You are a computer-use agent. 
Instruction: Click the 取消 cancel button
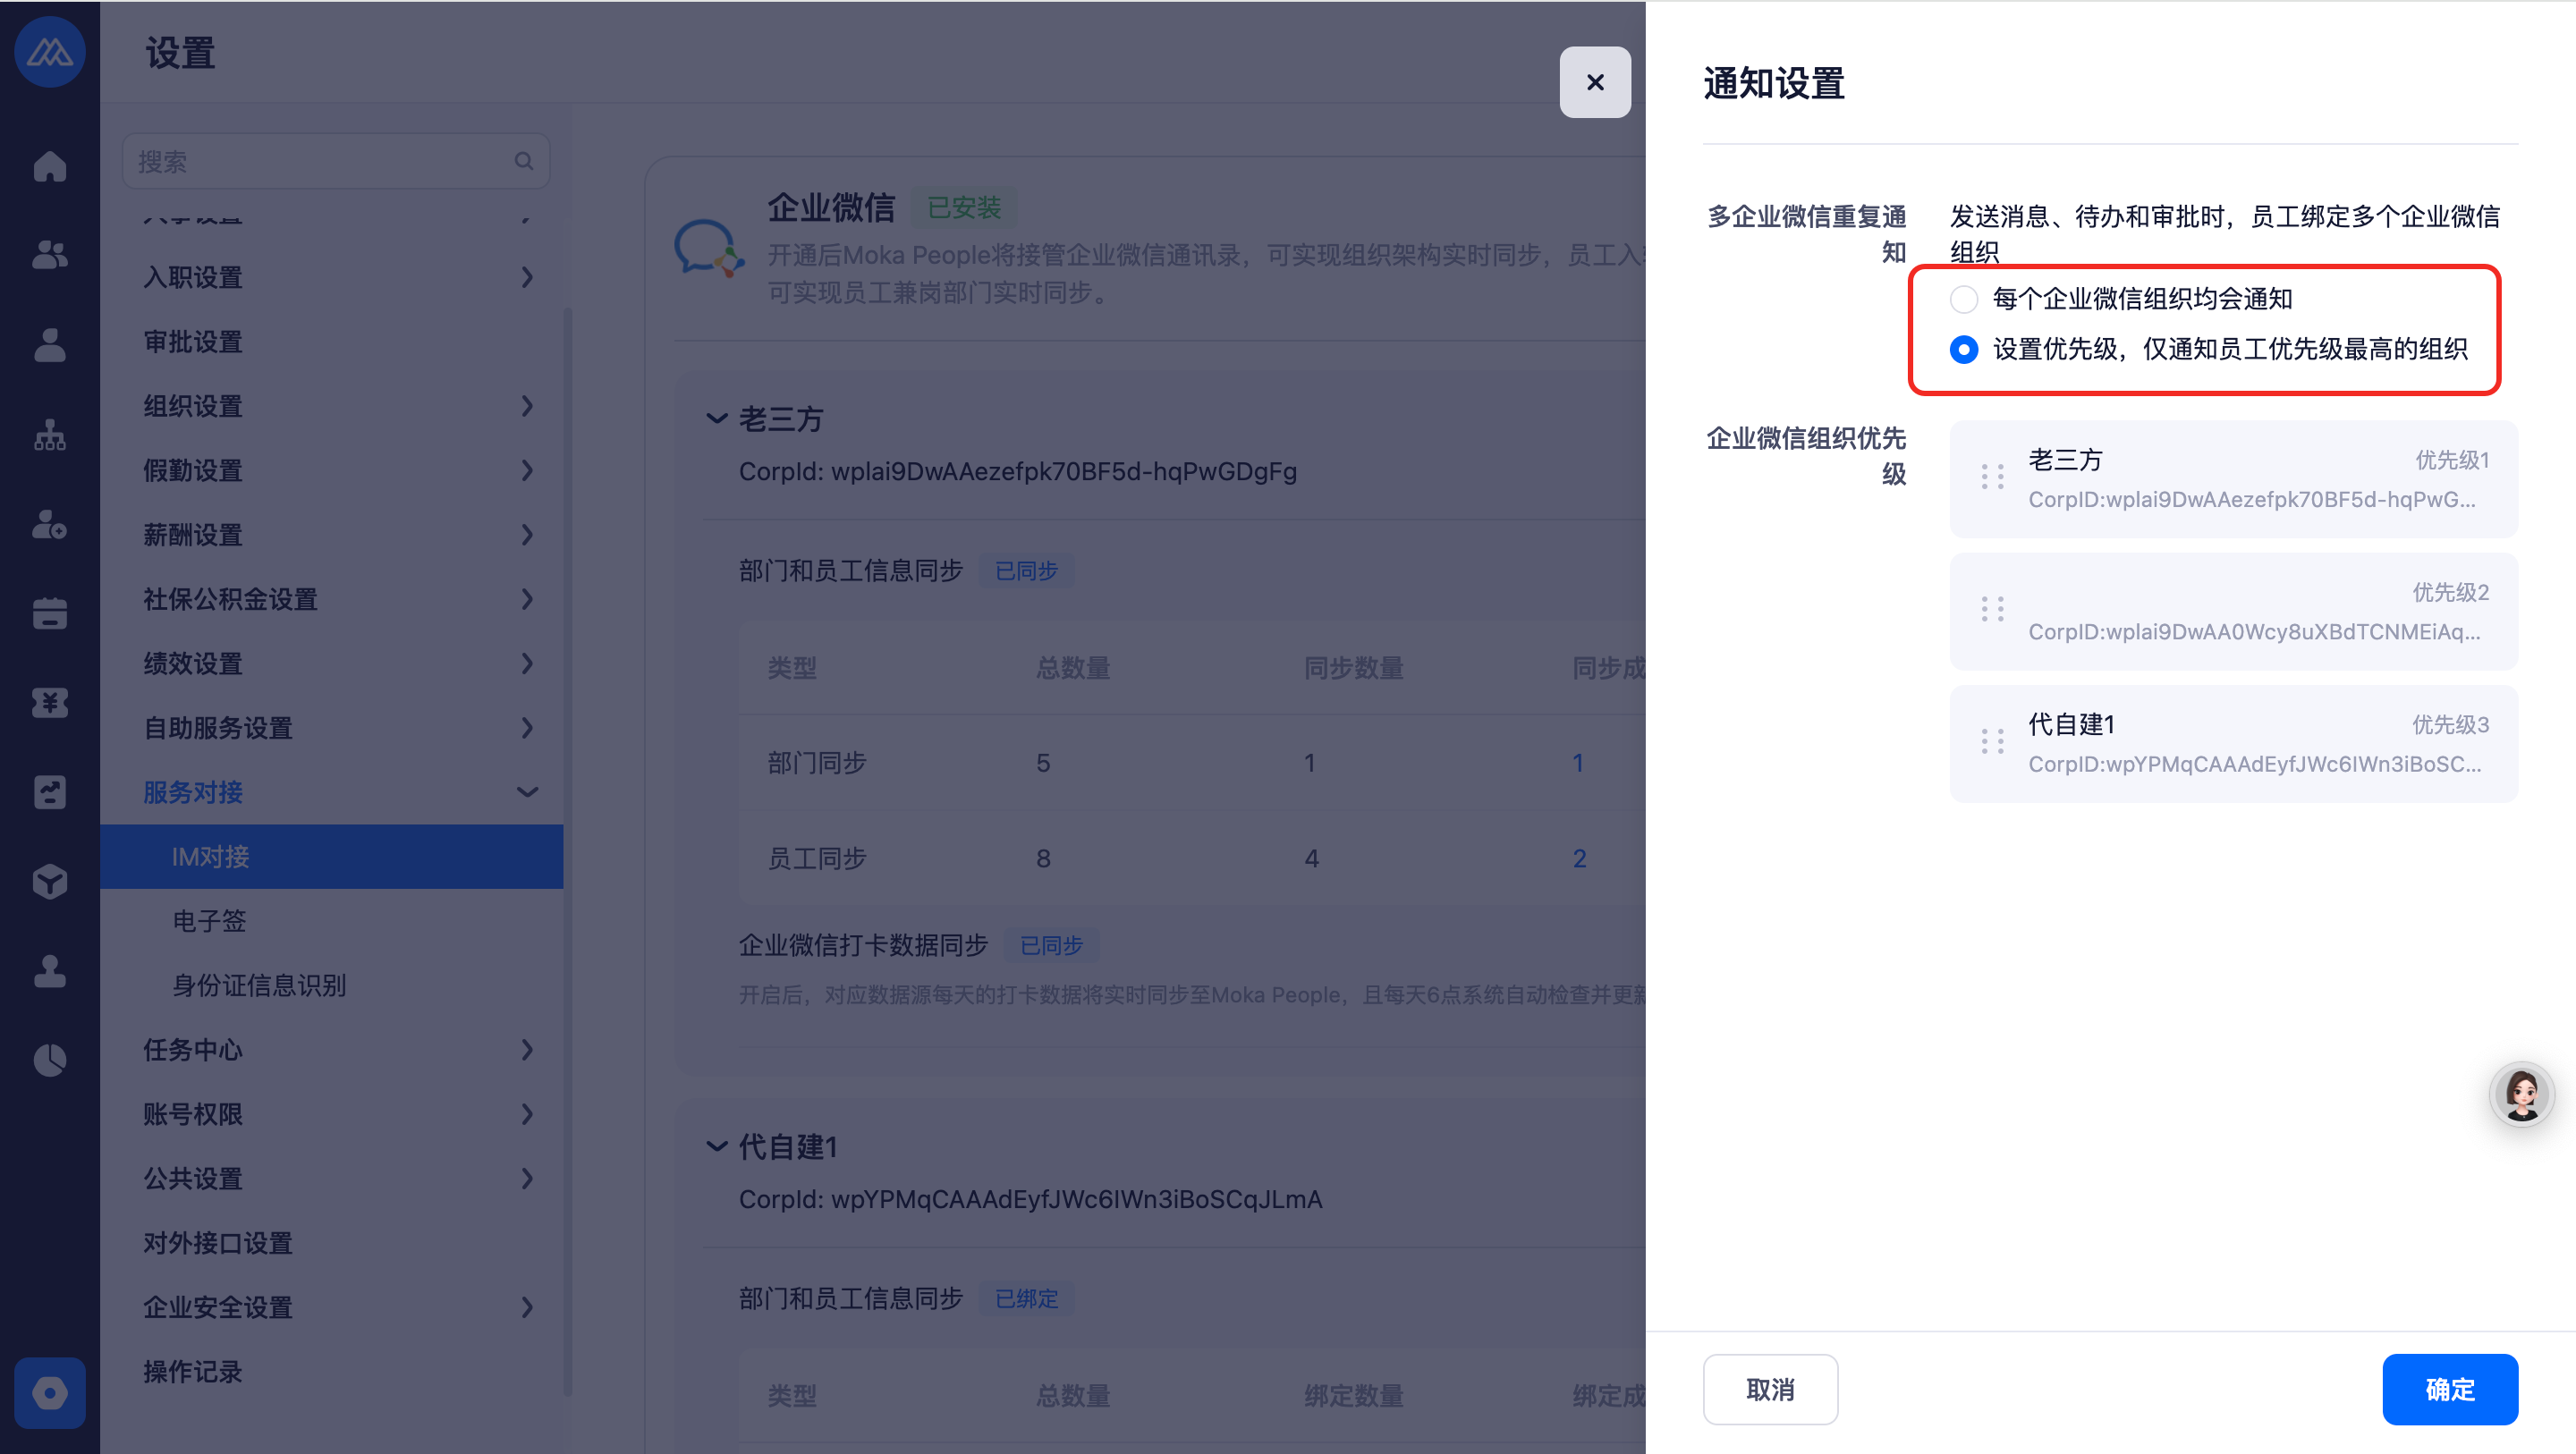[x=1769, y=1389]
